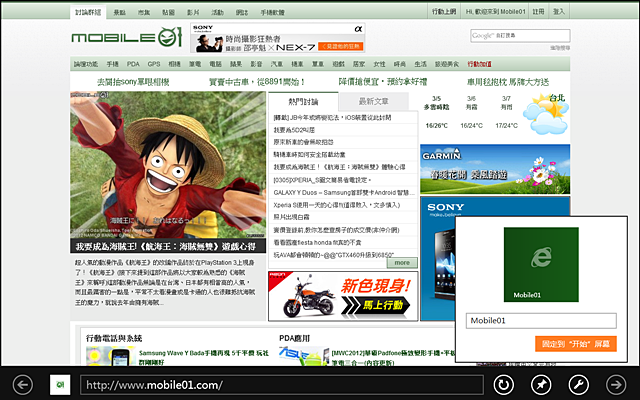Click the pin-to-Start pushpin icon

tap(541, 385)
